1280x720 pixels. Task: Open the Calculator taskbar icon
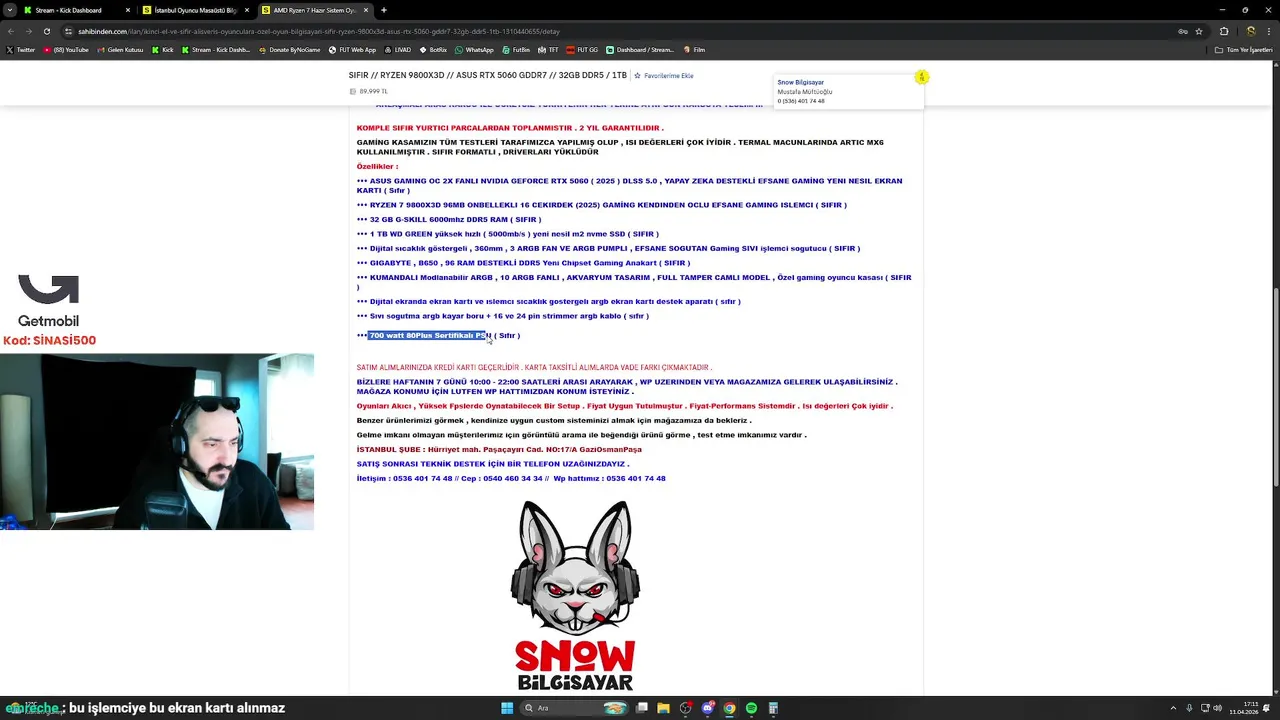click(x=774, y=708)
